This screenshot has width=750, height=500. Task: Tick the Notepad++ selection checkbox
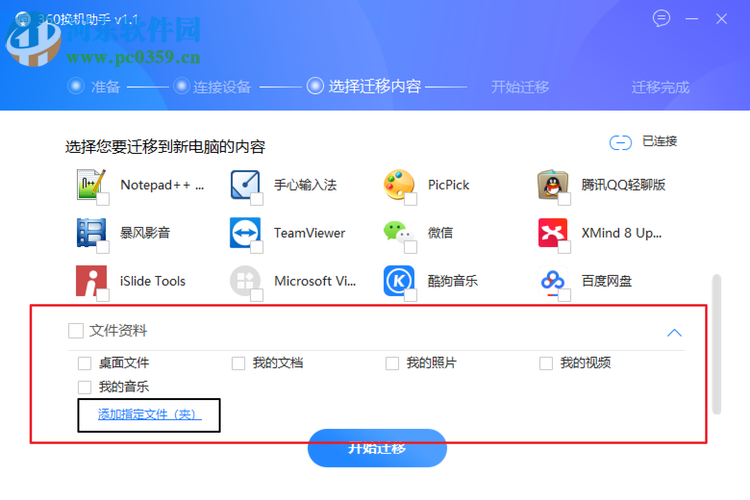[103, 199]
